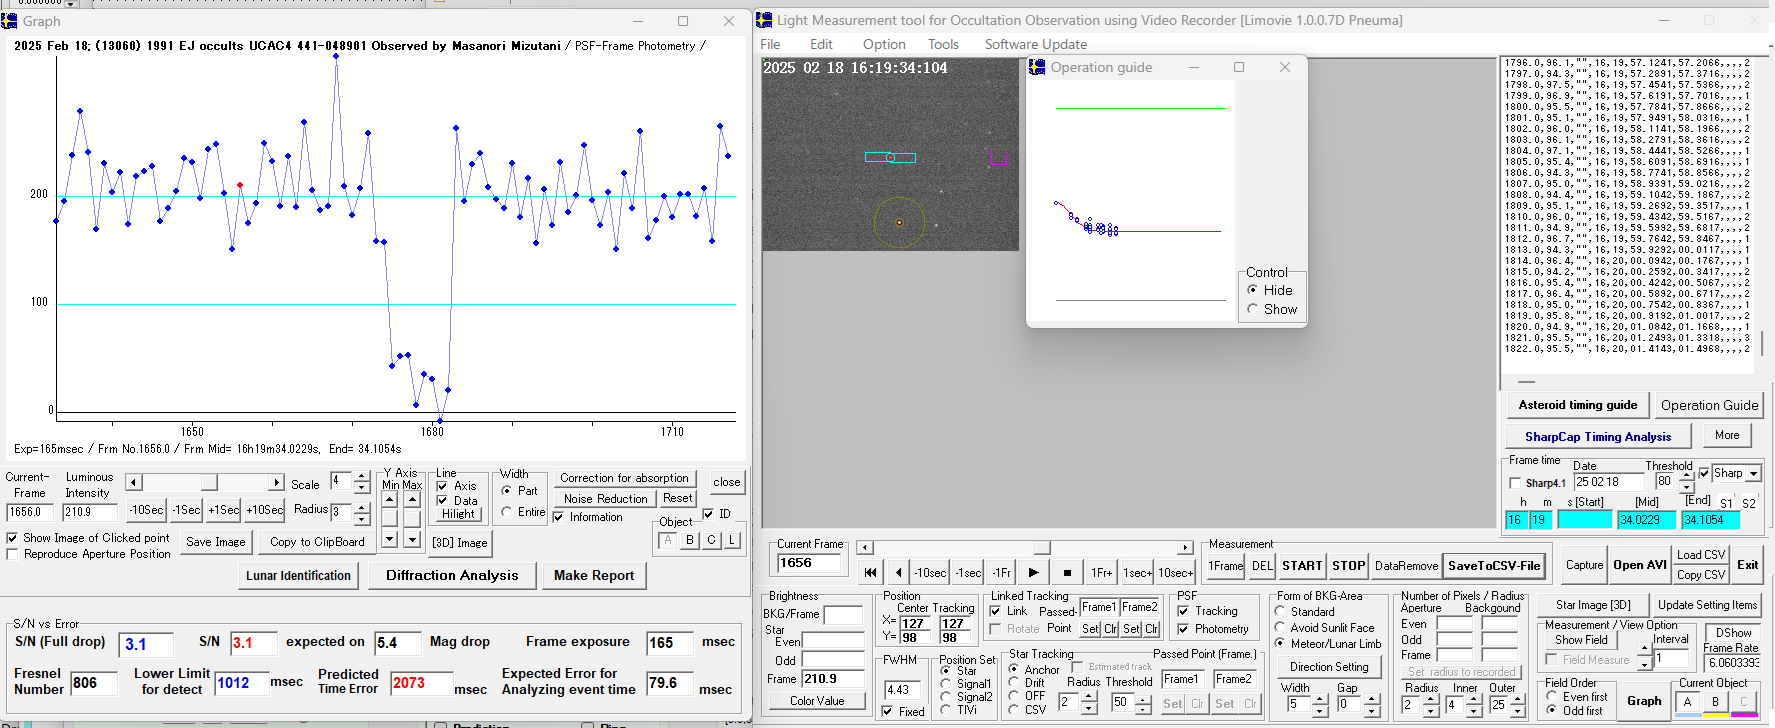1775x728 pixels.
Task: Open the Tools menu
Action: point(942,44)
